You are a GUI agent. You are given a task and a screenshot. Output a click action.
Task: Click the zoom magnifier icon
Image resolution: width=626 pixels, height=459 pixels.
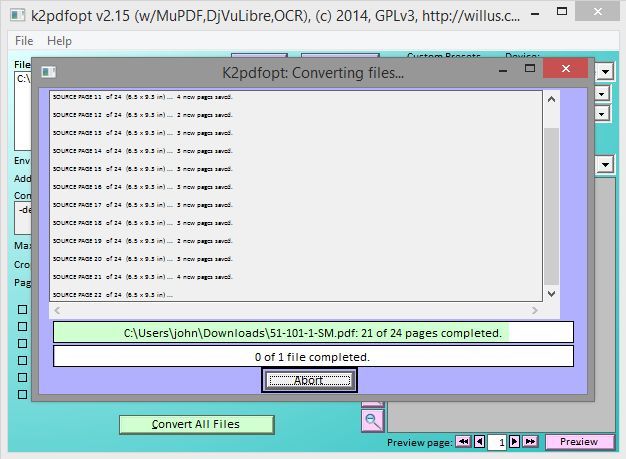click(372, 421)
